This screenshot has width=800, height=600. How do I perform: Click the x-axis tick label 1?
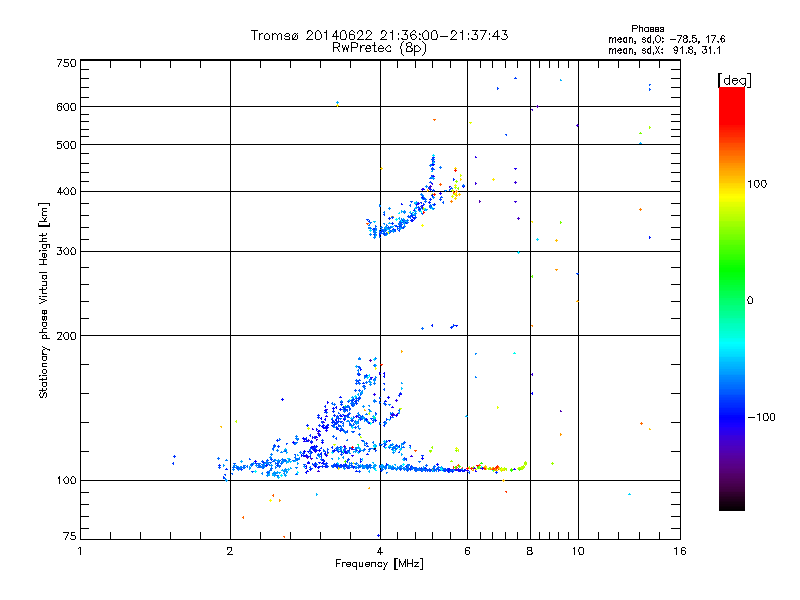point(80,551)
